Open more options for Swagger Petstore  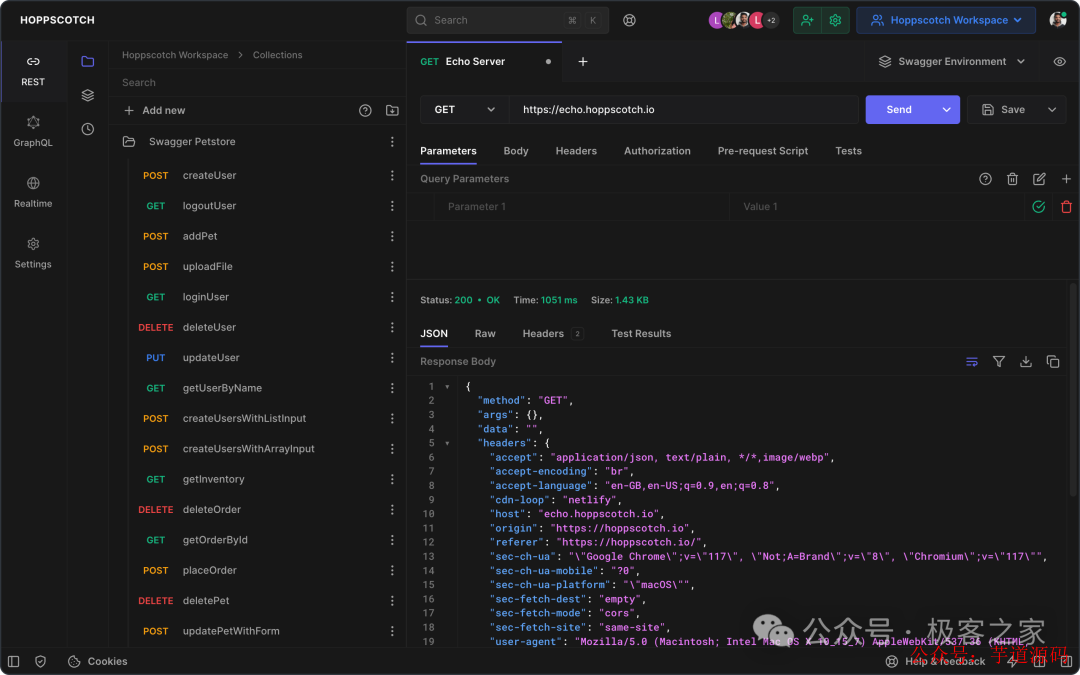(392, 142)
